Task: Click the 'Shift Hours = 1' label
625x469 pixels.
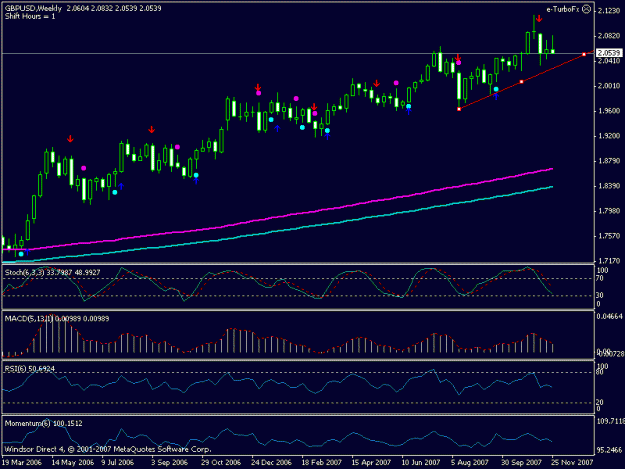Action: point(30,16)
